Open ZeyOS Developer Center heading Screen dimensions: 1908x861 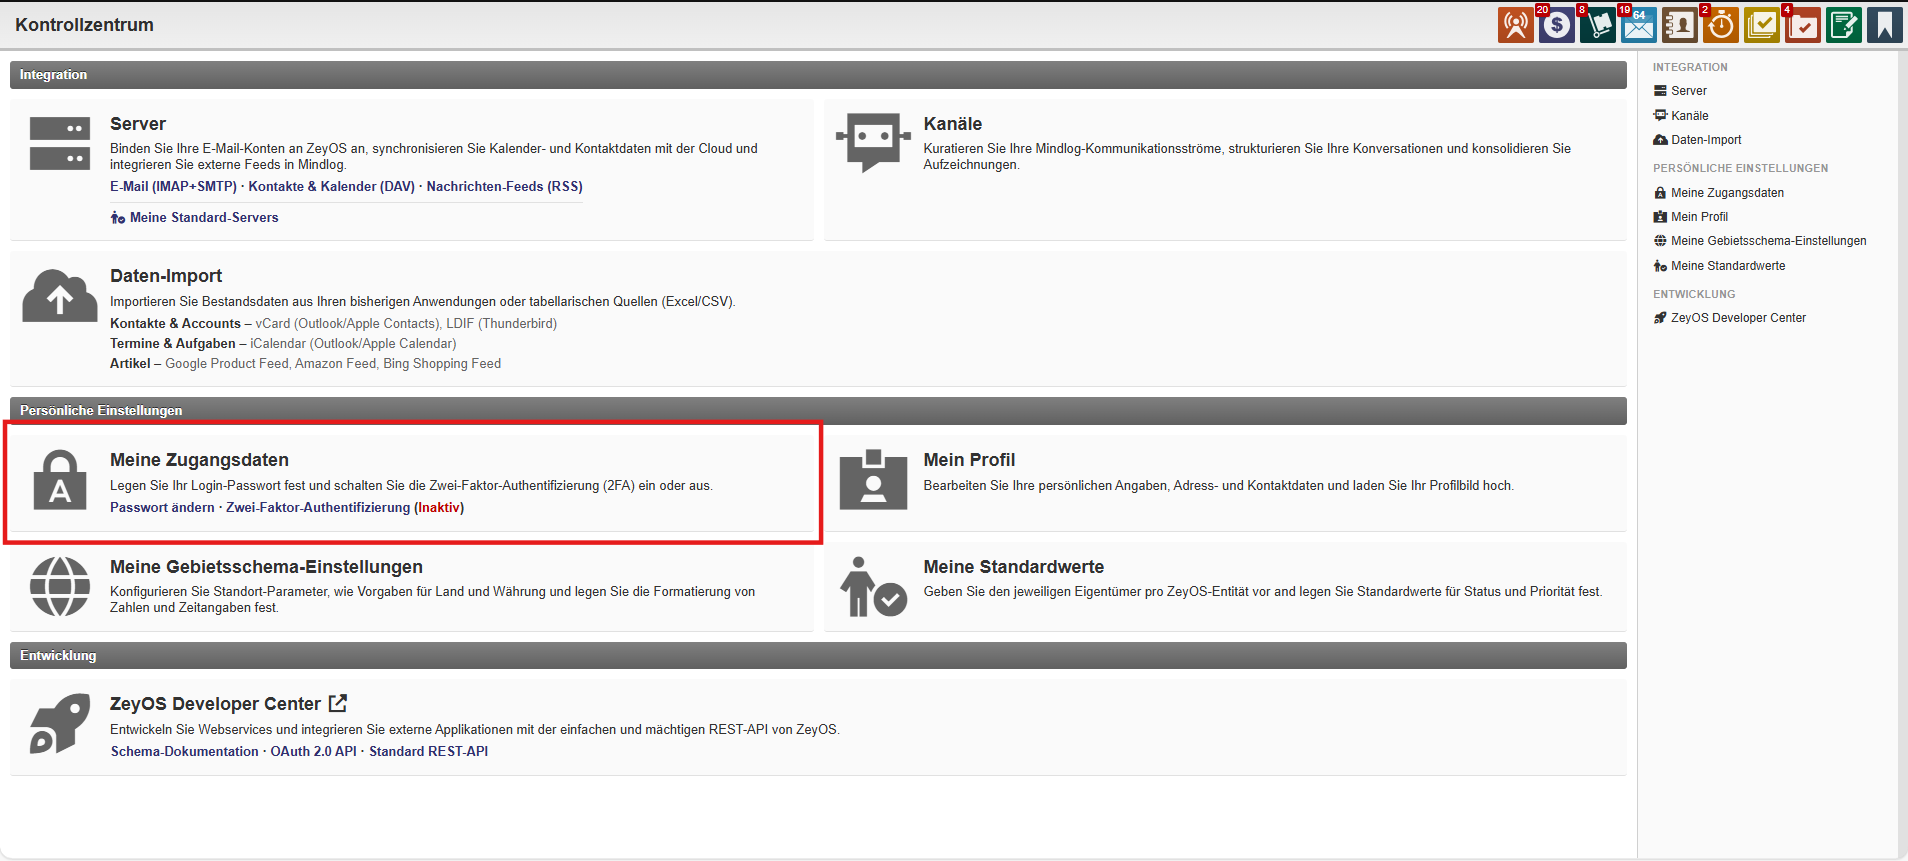pos(215,704)
